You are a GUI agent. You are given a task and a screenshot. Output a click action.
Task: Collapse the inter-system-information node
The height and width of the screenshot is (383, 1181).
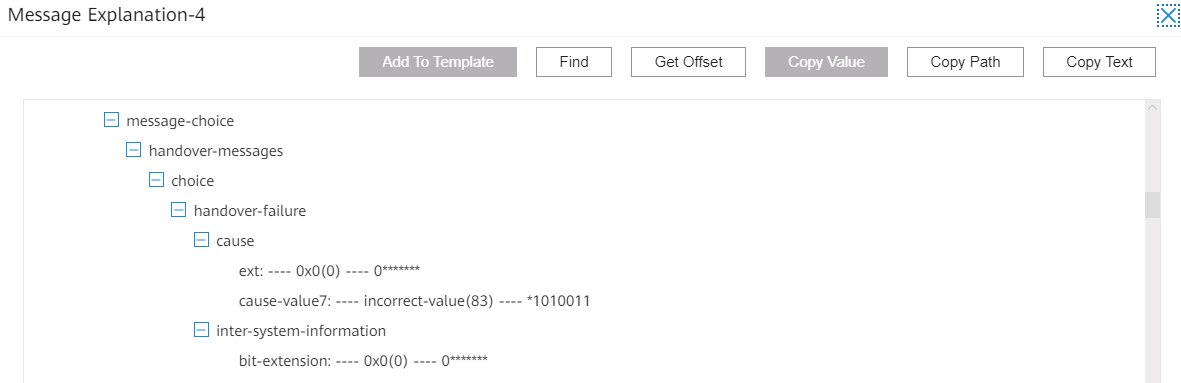[x=201, y=330]
